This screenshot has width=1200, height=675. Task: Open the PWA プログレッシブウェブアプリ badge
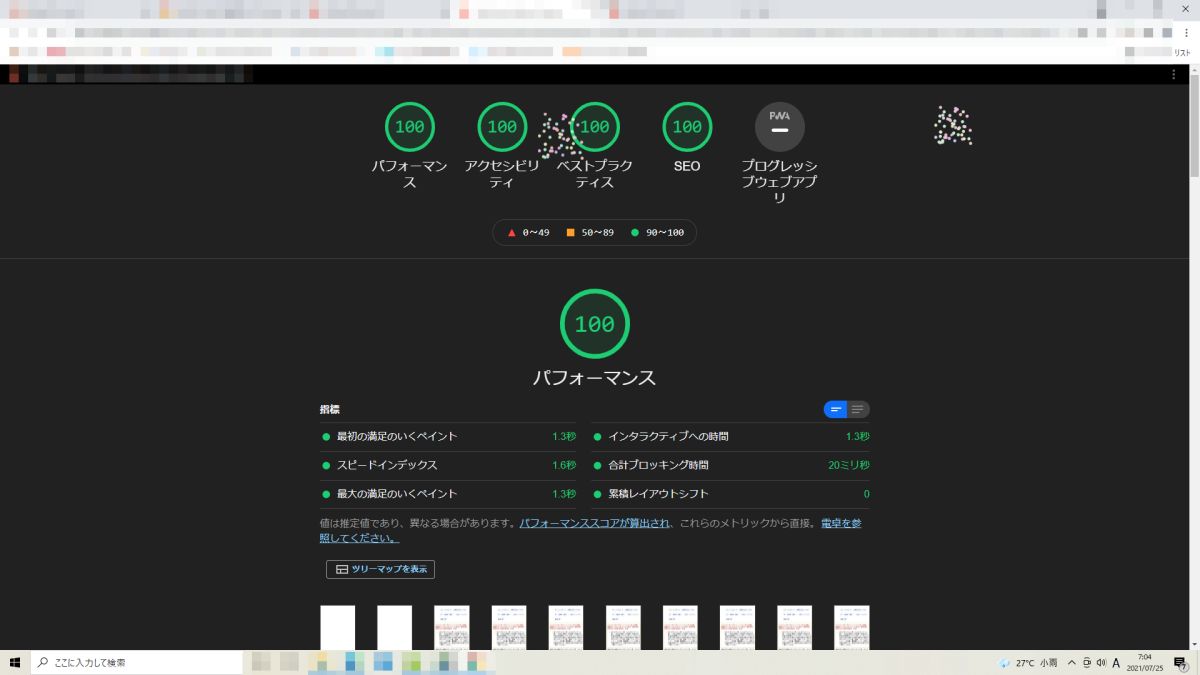[x=780, y=127]
